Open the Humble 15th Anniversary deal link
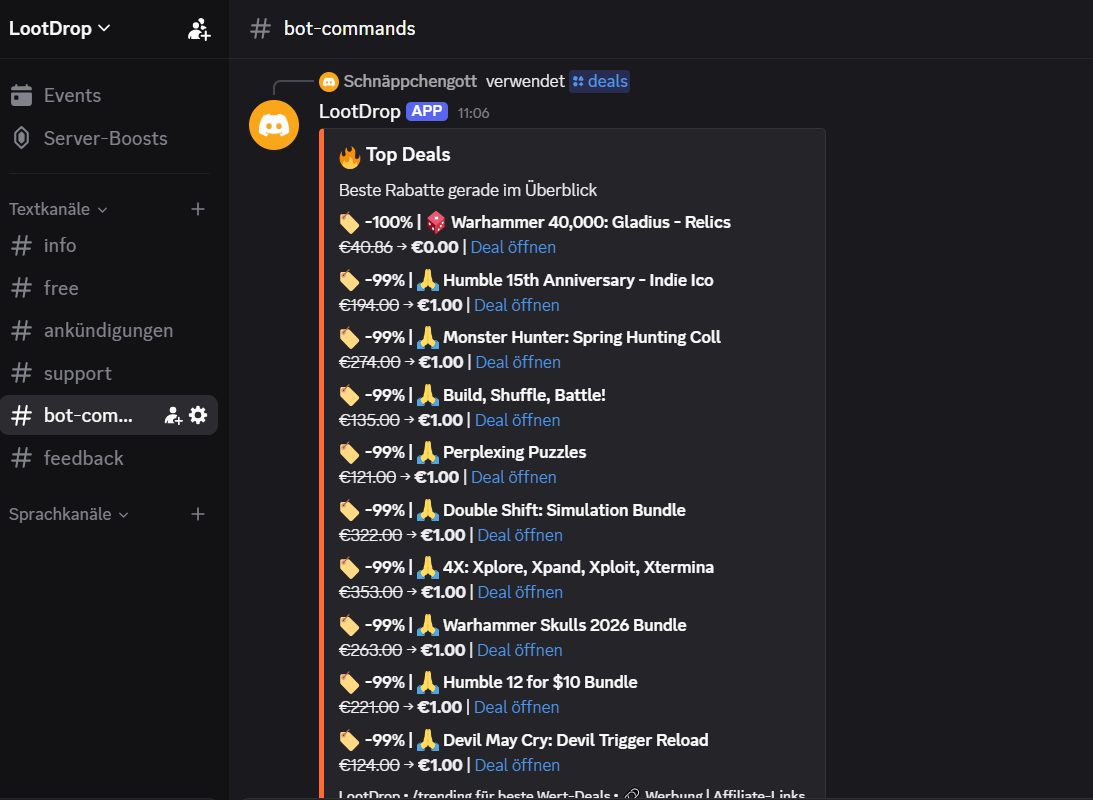Image resolution: width=1093 pixels, height=800 pixels. (x=517, y=305)
